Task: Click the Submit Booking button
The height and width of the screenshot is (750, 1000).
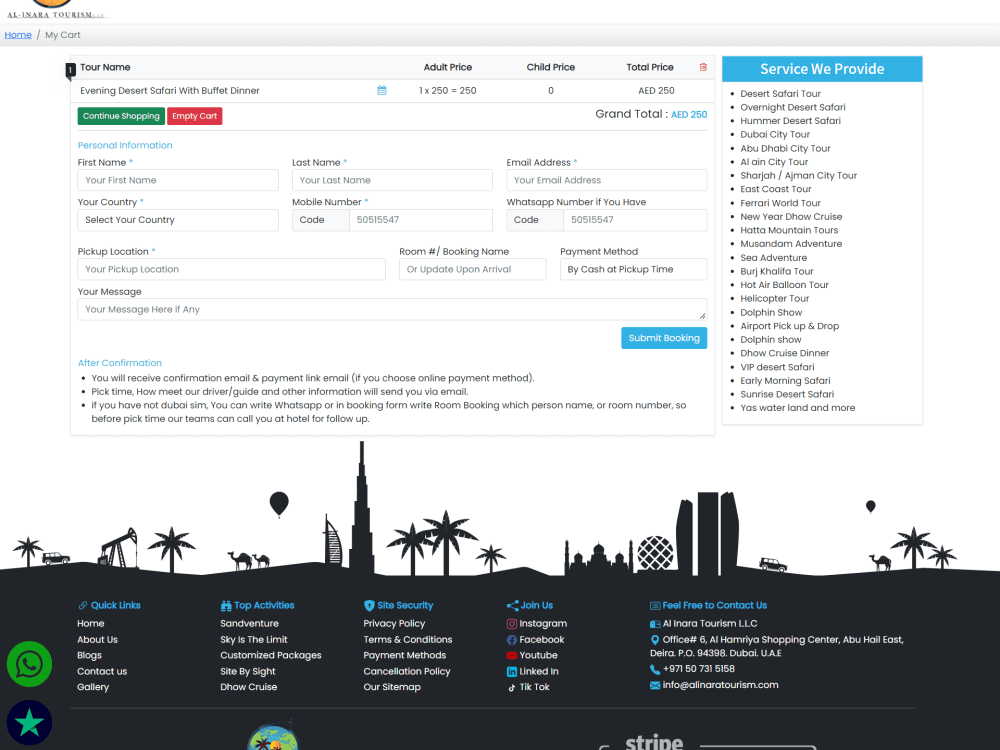Action: (x=664, y=338)
